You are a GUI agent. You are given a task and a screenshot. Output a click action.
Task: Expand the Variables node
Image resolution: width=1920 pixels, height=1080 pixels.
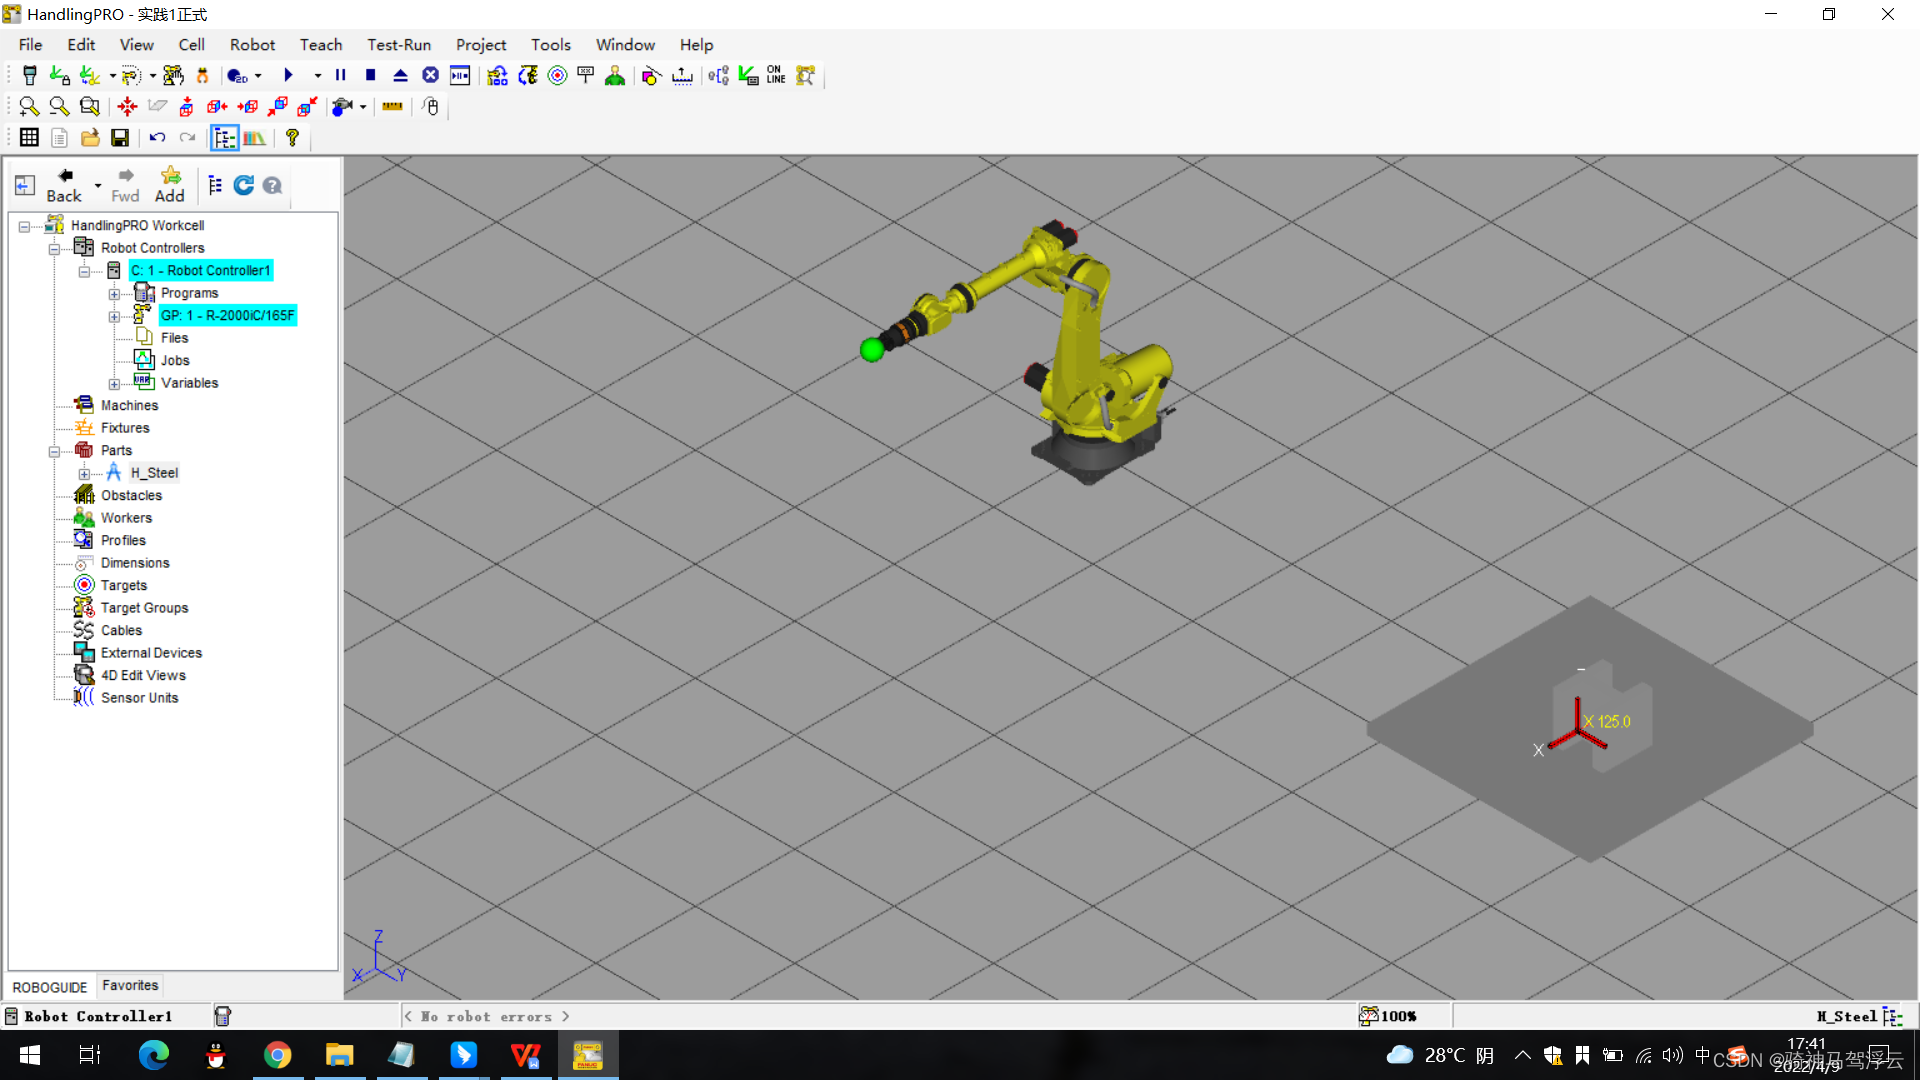114,384
